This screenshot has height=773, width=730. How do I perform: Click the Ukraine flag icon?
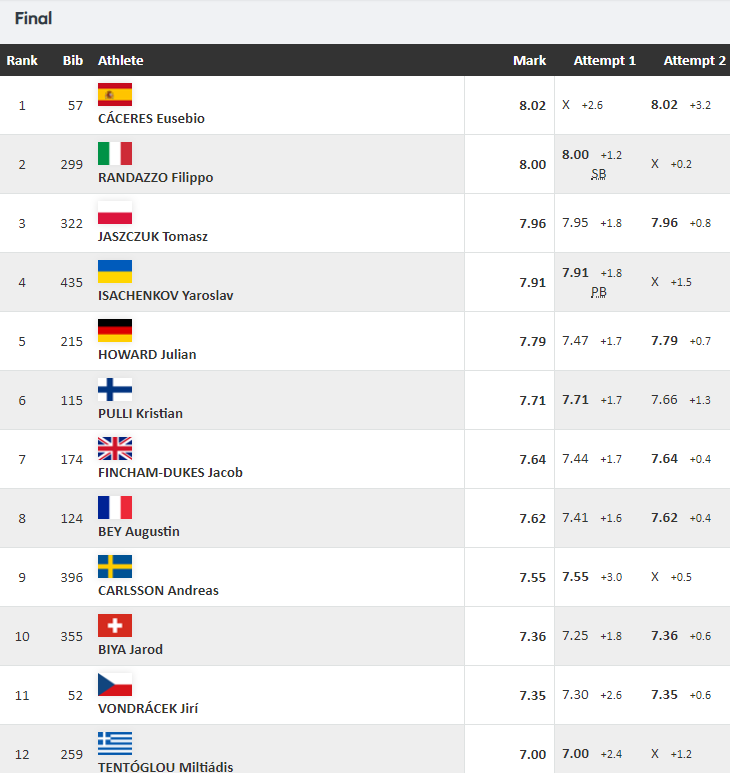pos(115,272)
